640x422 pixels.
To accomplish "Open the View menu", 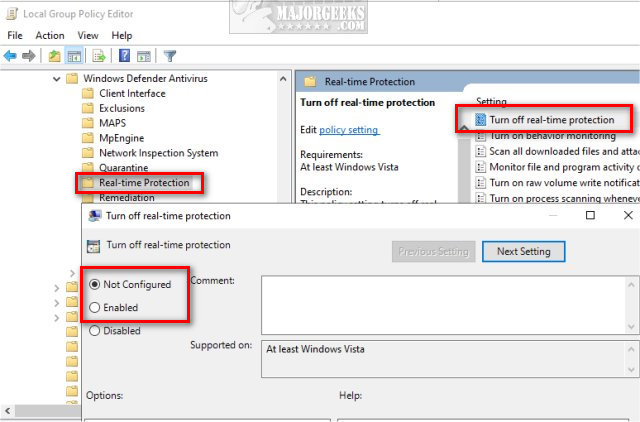I will click(x=88, y=36).
